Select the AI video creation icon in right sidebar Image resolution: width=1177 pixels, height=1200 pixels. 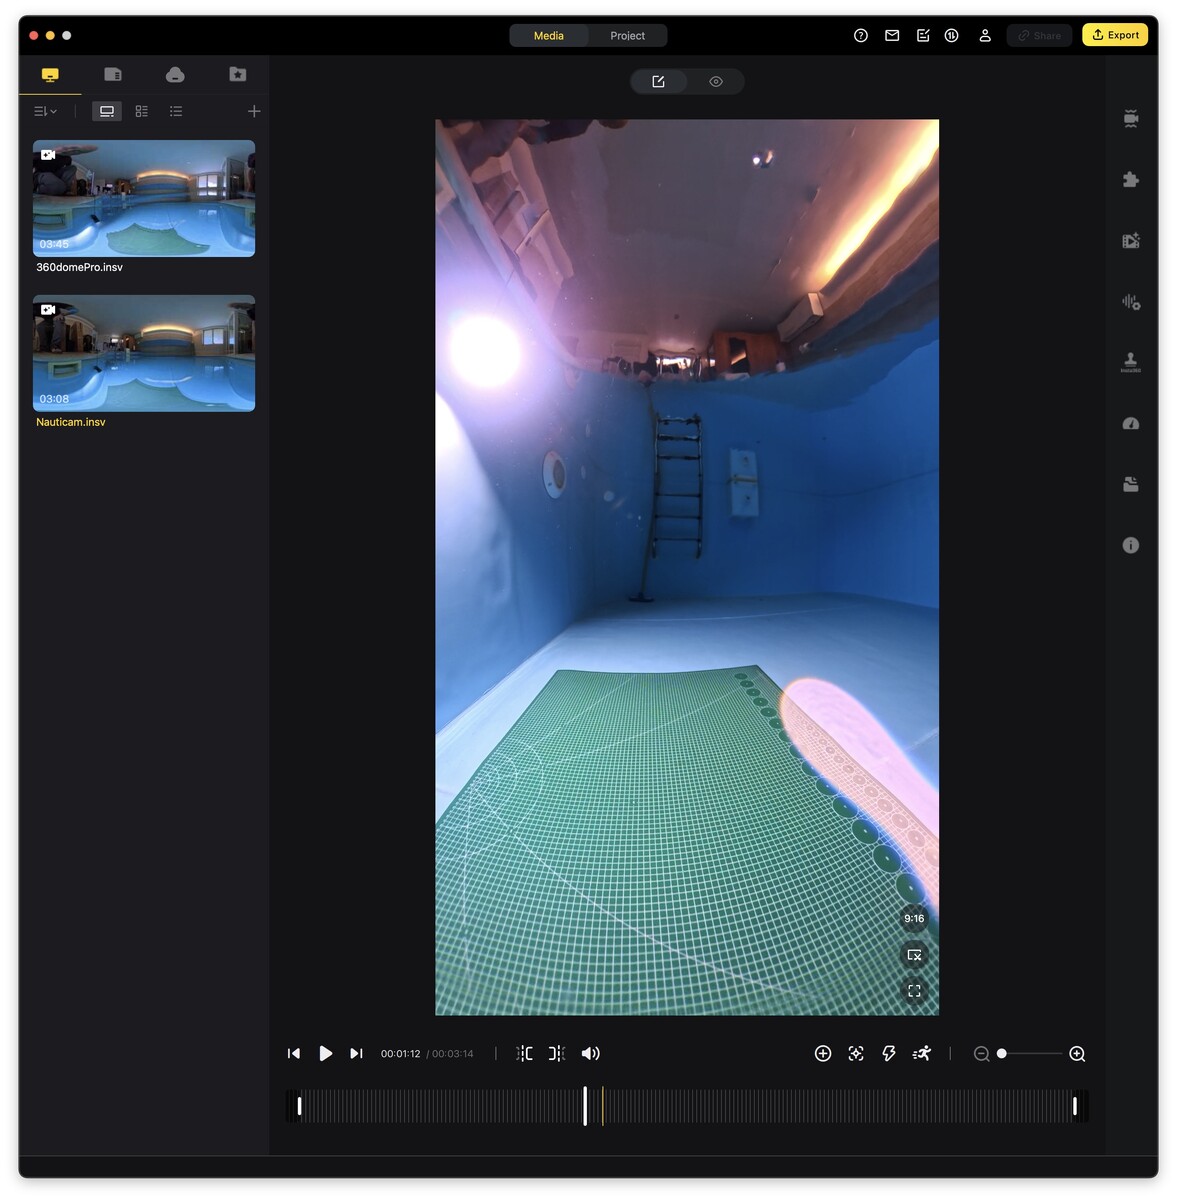1130,241
